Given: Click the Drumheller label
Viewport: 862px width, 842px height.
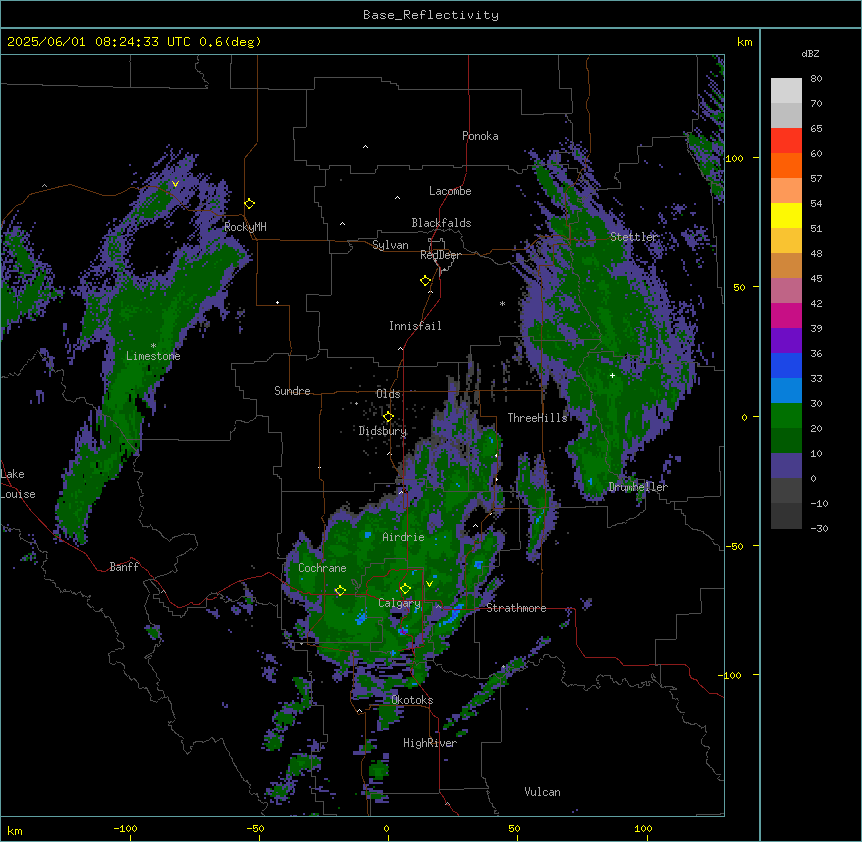Looking at the screenshot, I should 638,487.
